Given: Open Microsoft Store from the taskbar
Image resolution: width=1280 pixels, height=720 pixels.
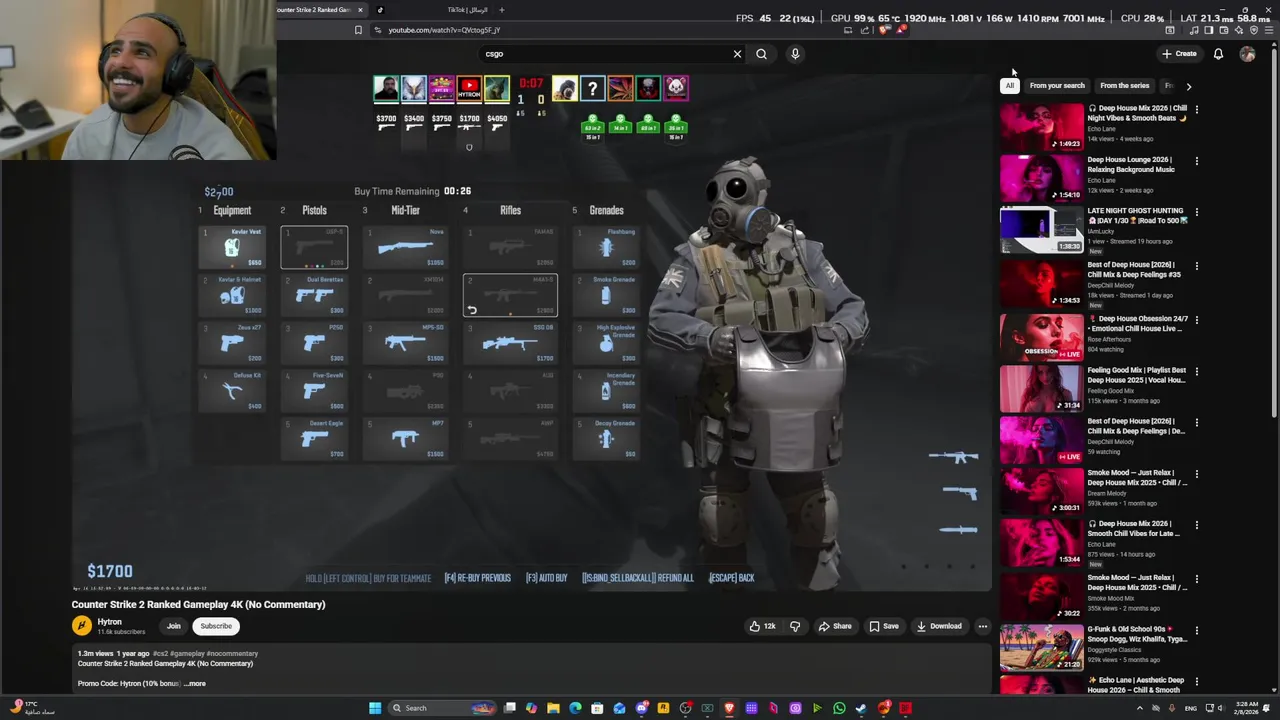Looking at the screenshot, I should (x=597, y=708).
